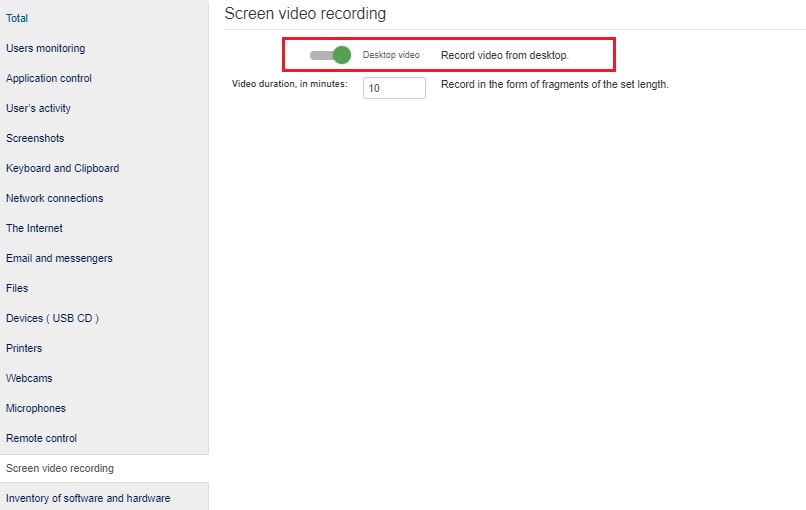Toggle the Desktop video switch
This screenshot has width=806, height=510.
coord(330,55)
